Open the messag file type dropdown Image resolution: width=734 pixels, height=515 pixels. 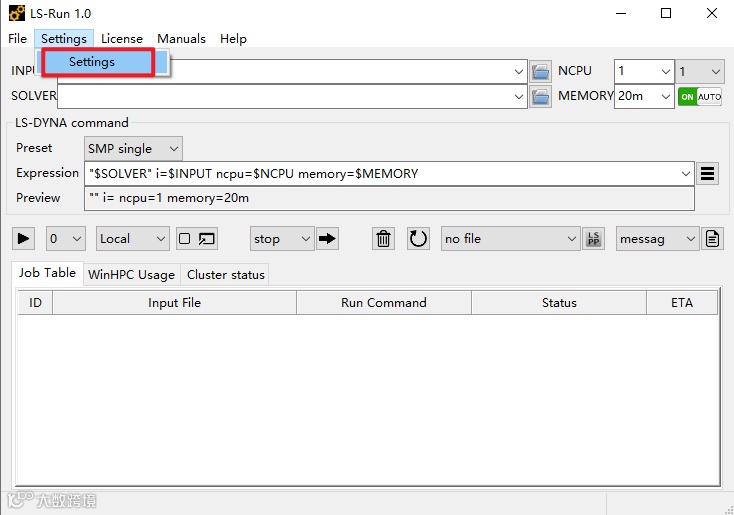pyautogui.click(x=657, y=239)
